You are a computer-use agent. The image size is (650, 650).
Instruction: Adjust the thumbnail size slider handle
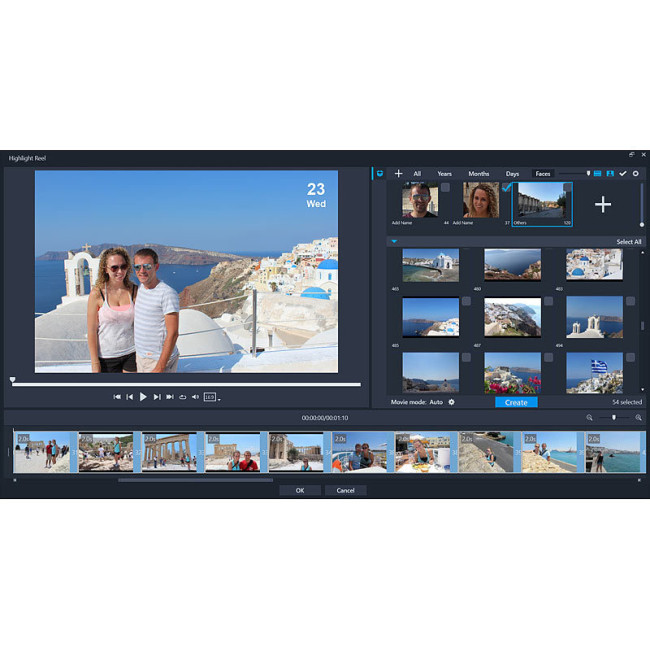tap(588, 173)
